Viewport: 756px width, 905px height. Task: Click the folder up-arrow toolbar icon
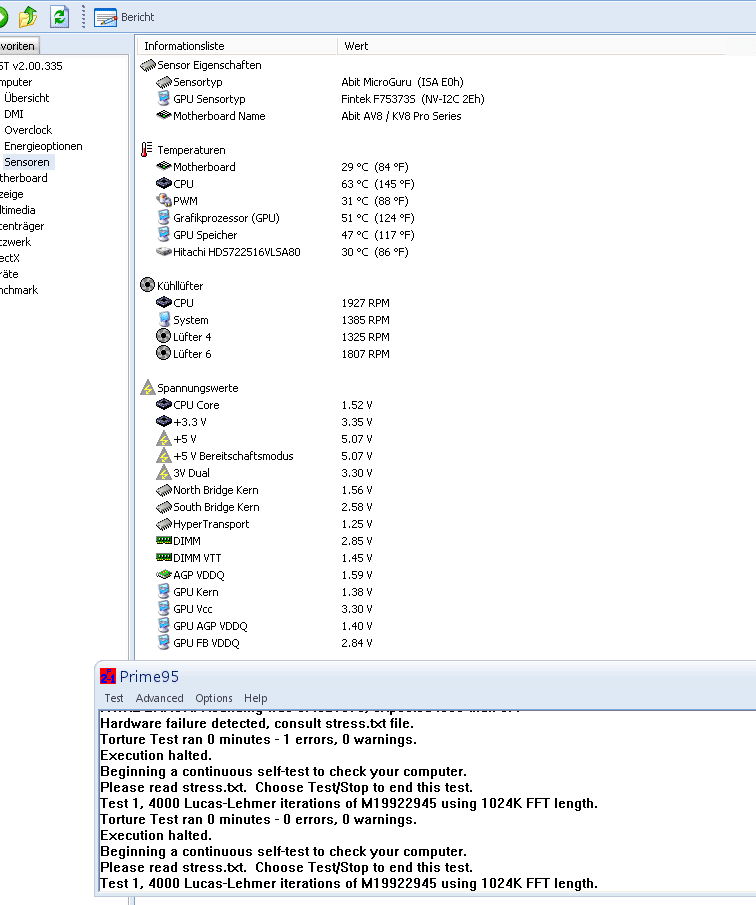(28, 16)
